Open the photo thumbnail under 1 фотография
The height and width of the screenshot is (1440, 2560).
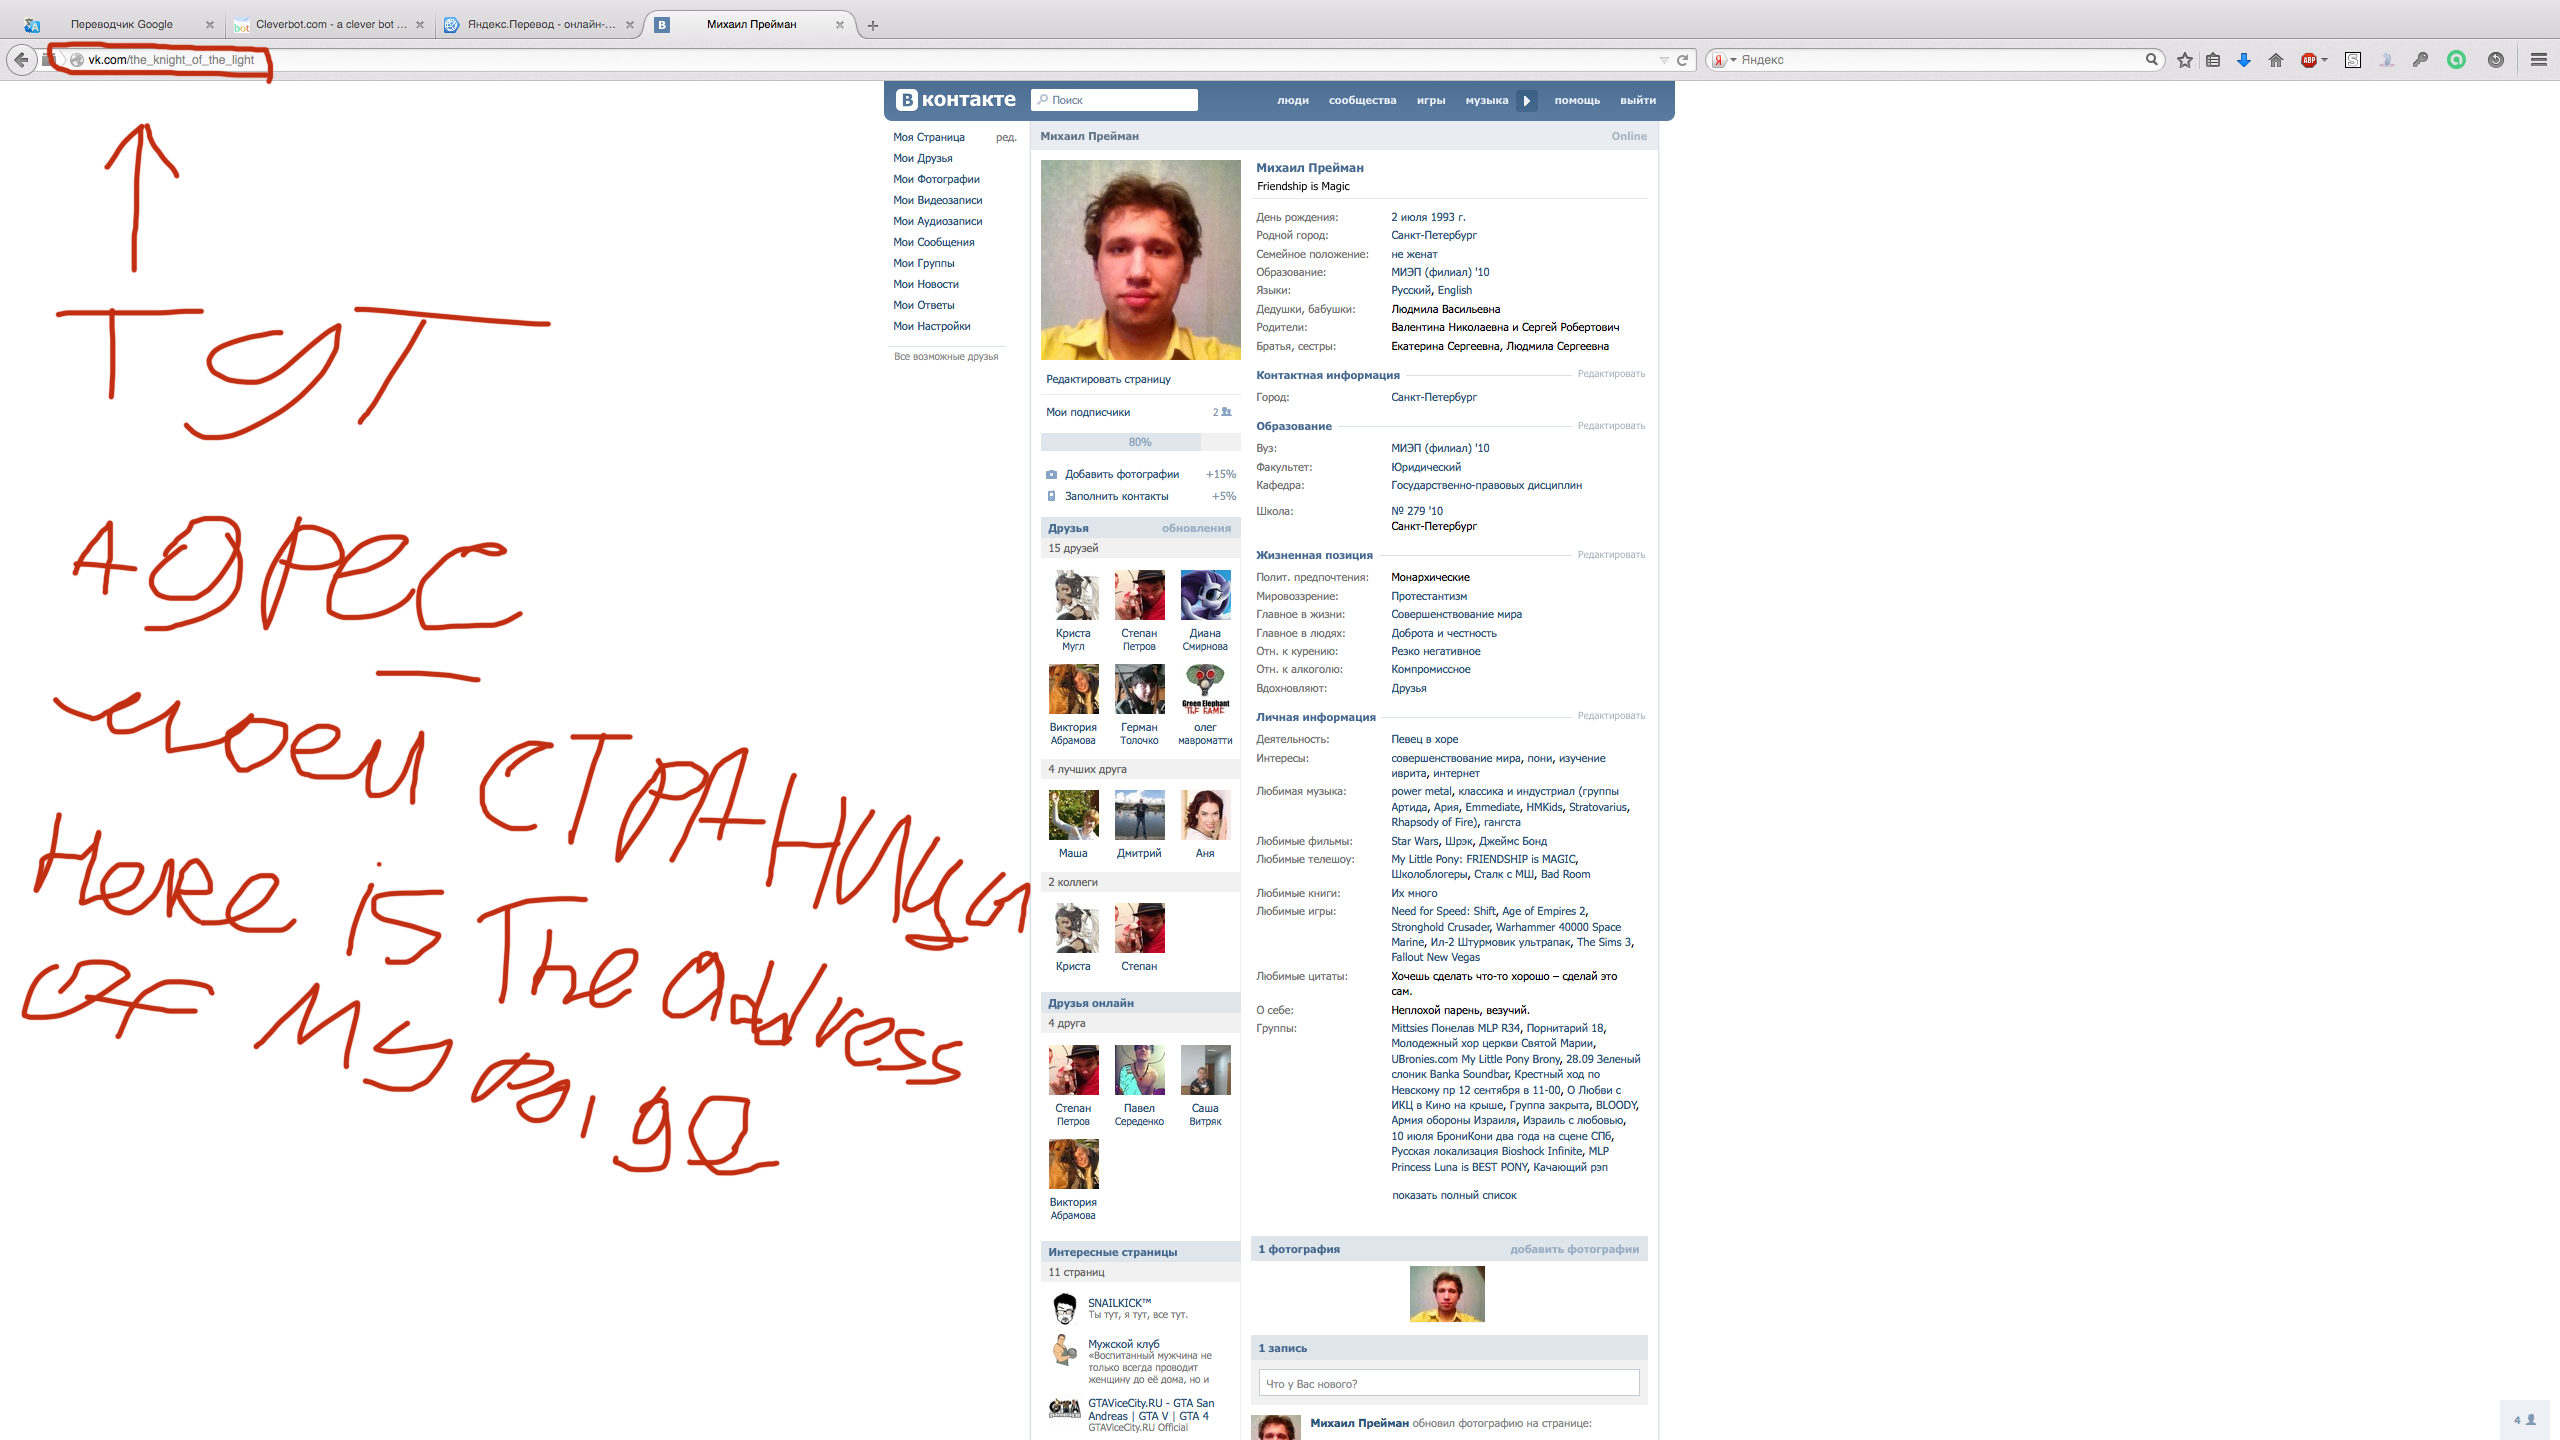1447,1294
